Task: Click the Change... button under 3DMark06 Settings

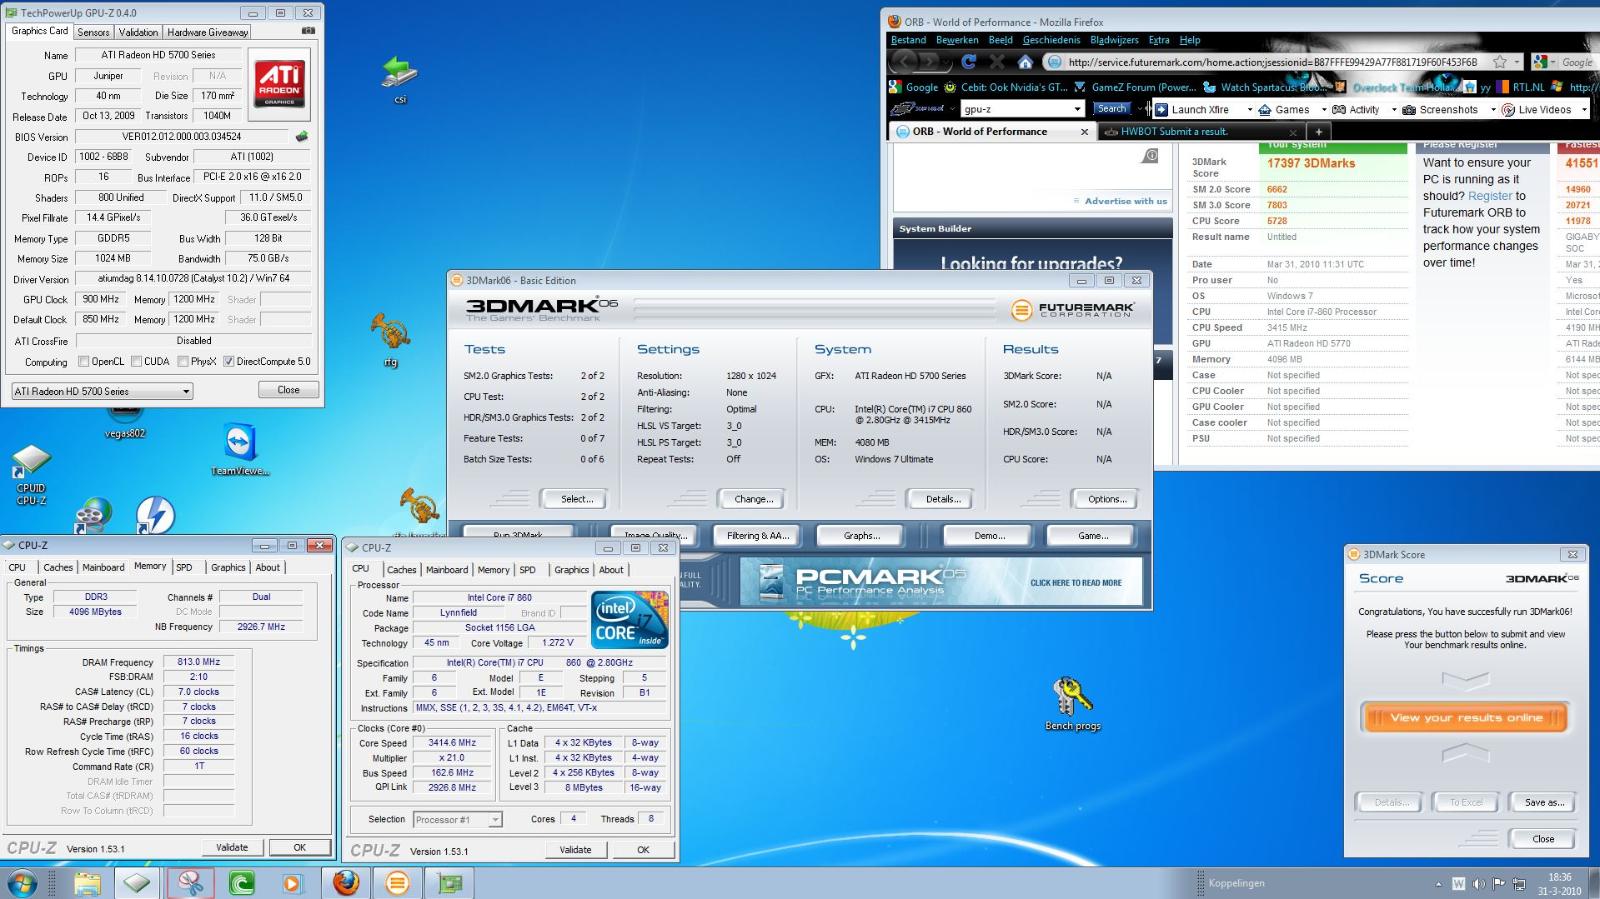Action: (x=752, y=499)
